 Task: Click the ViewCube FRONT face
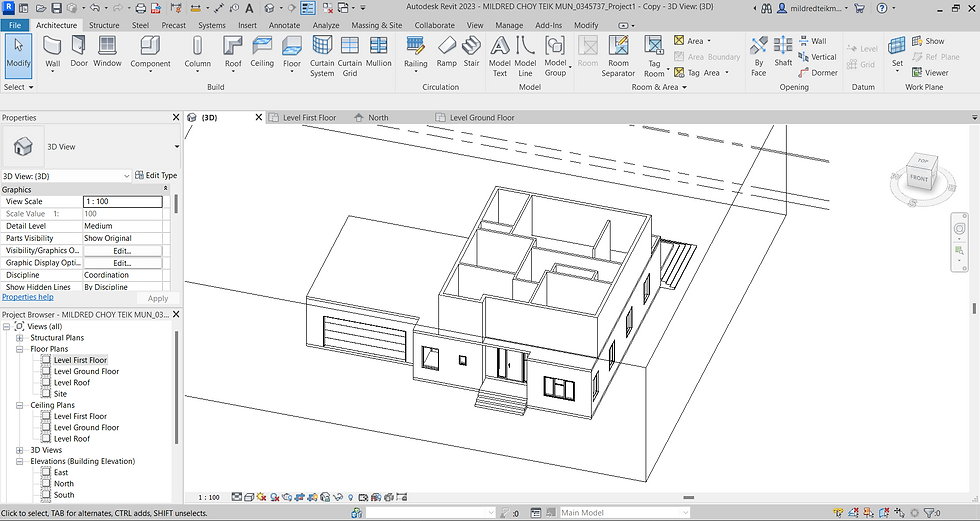[919, 178]
